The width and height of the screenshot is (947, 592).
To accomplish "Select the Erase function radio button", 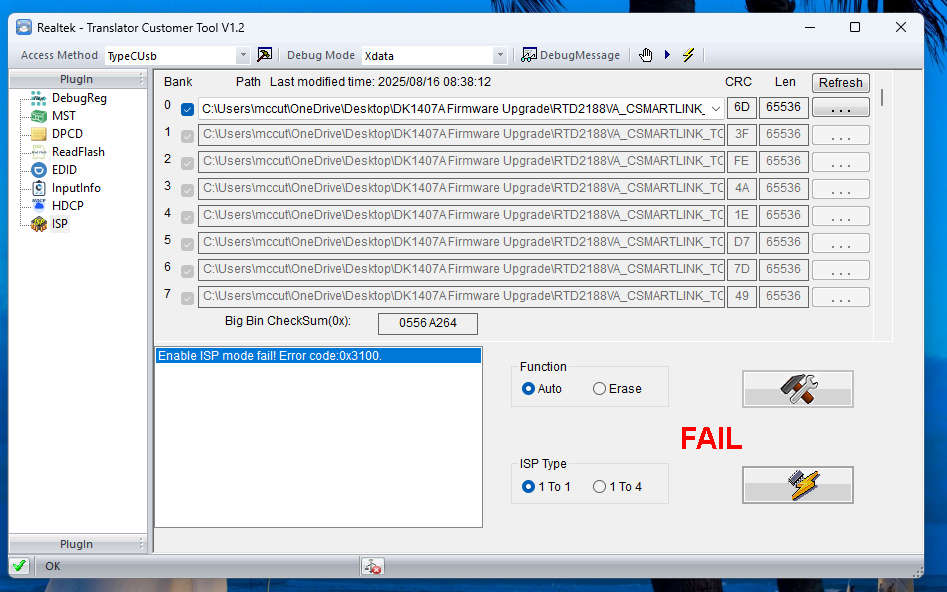I will (617, 389).
